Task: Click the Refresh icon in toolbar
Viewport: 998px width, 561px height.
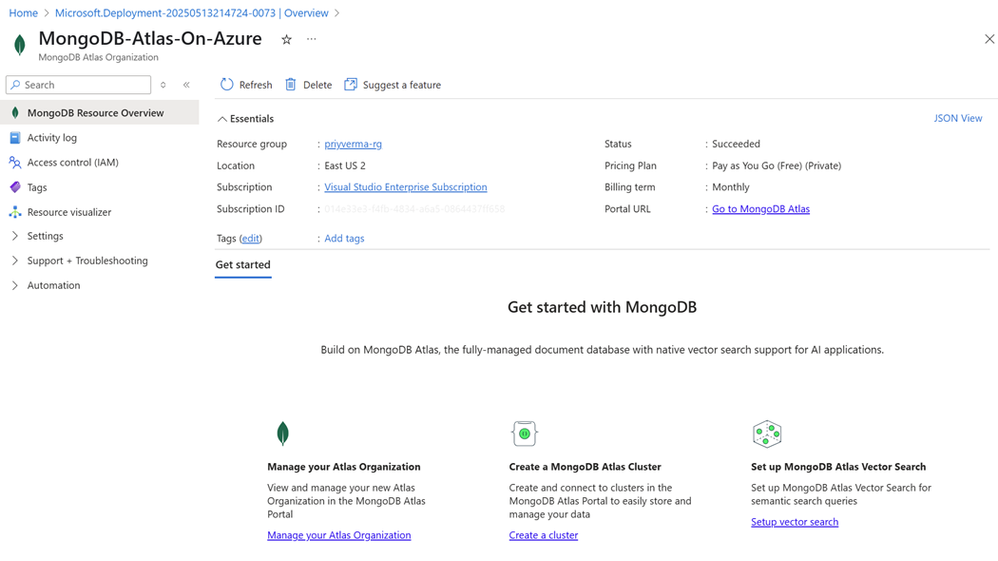Action: click(x=227, y=85)
